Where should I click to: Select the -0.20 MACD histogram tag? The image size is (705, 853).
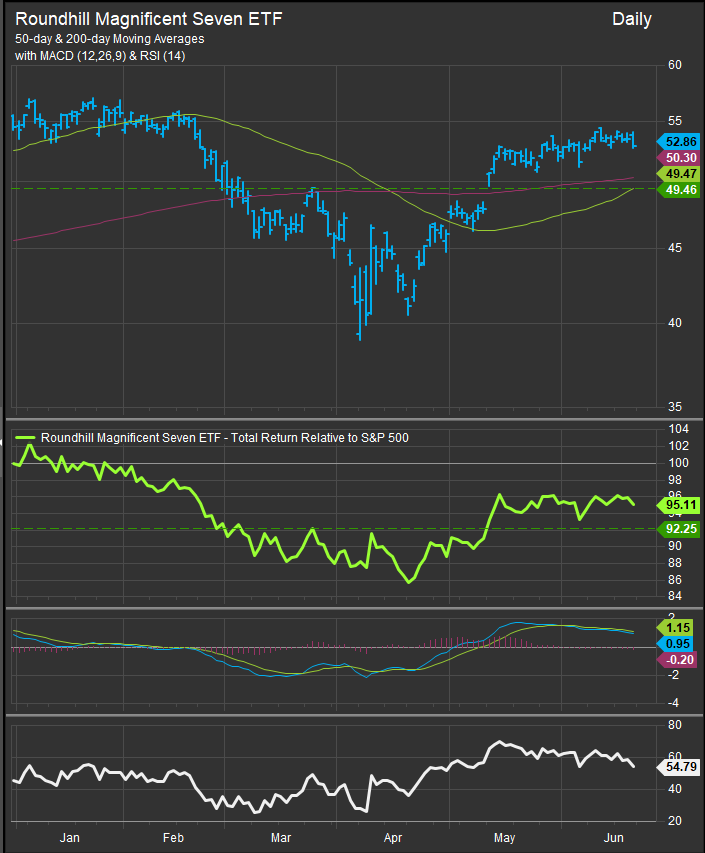point(676,660)
